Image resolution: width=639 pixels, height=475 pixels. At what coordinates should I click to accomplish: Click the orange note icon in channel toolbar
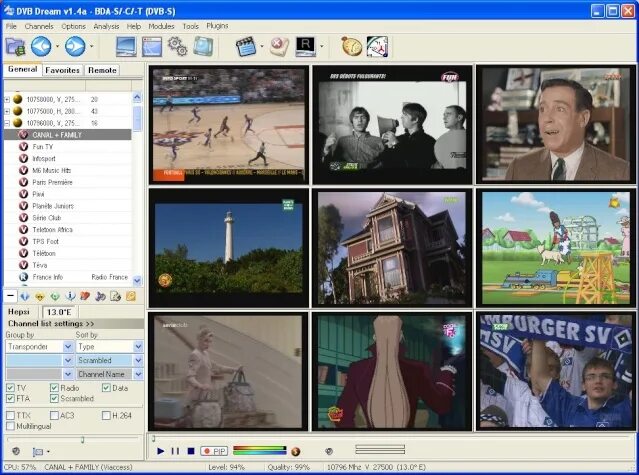[131, 296]
